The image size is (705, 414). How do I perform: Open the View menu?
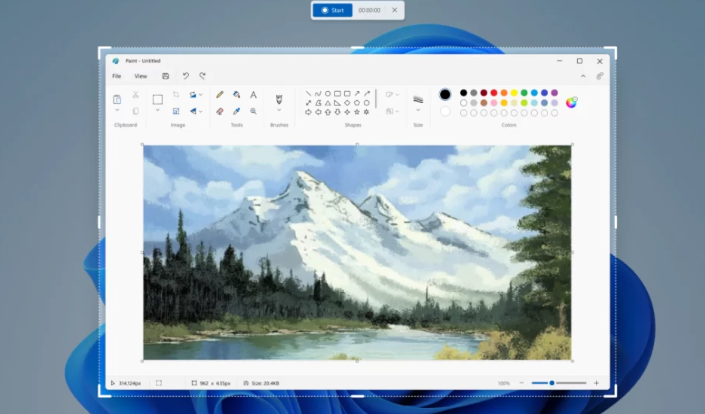141,76
